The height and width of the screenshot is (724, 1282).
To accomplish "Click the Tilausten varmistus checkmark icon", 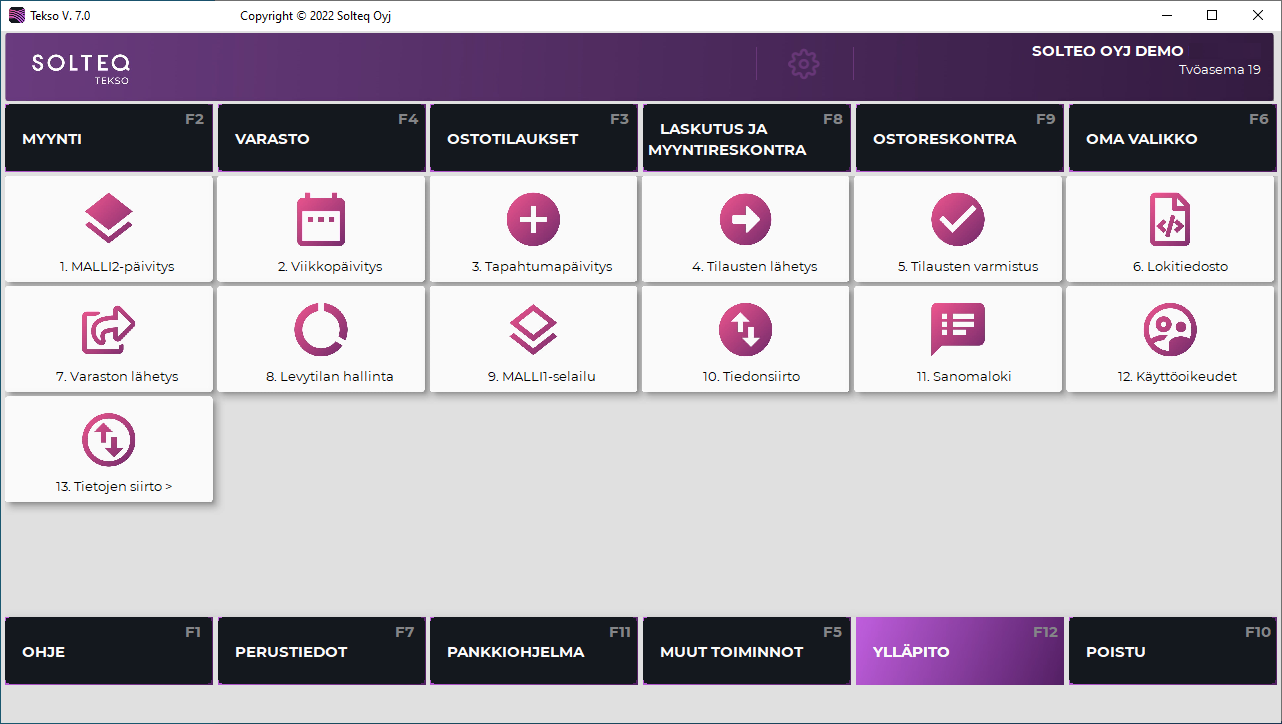I will tap(957, 219).
